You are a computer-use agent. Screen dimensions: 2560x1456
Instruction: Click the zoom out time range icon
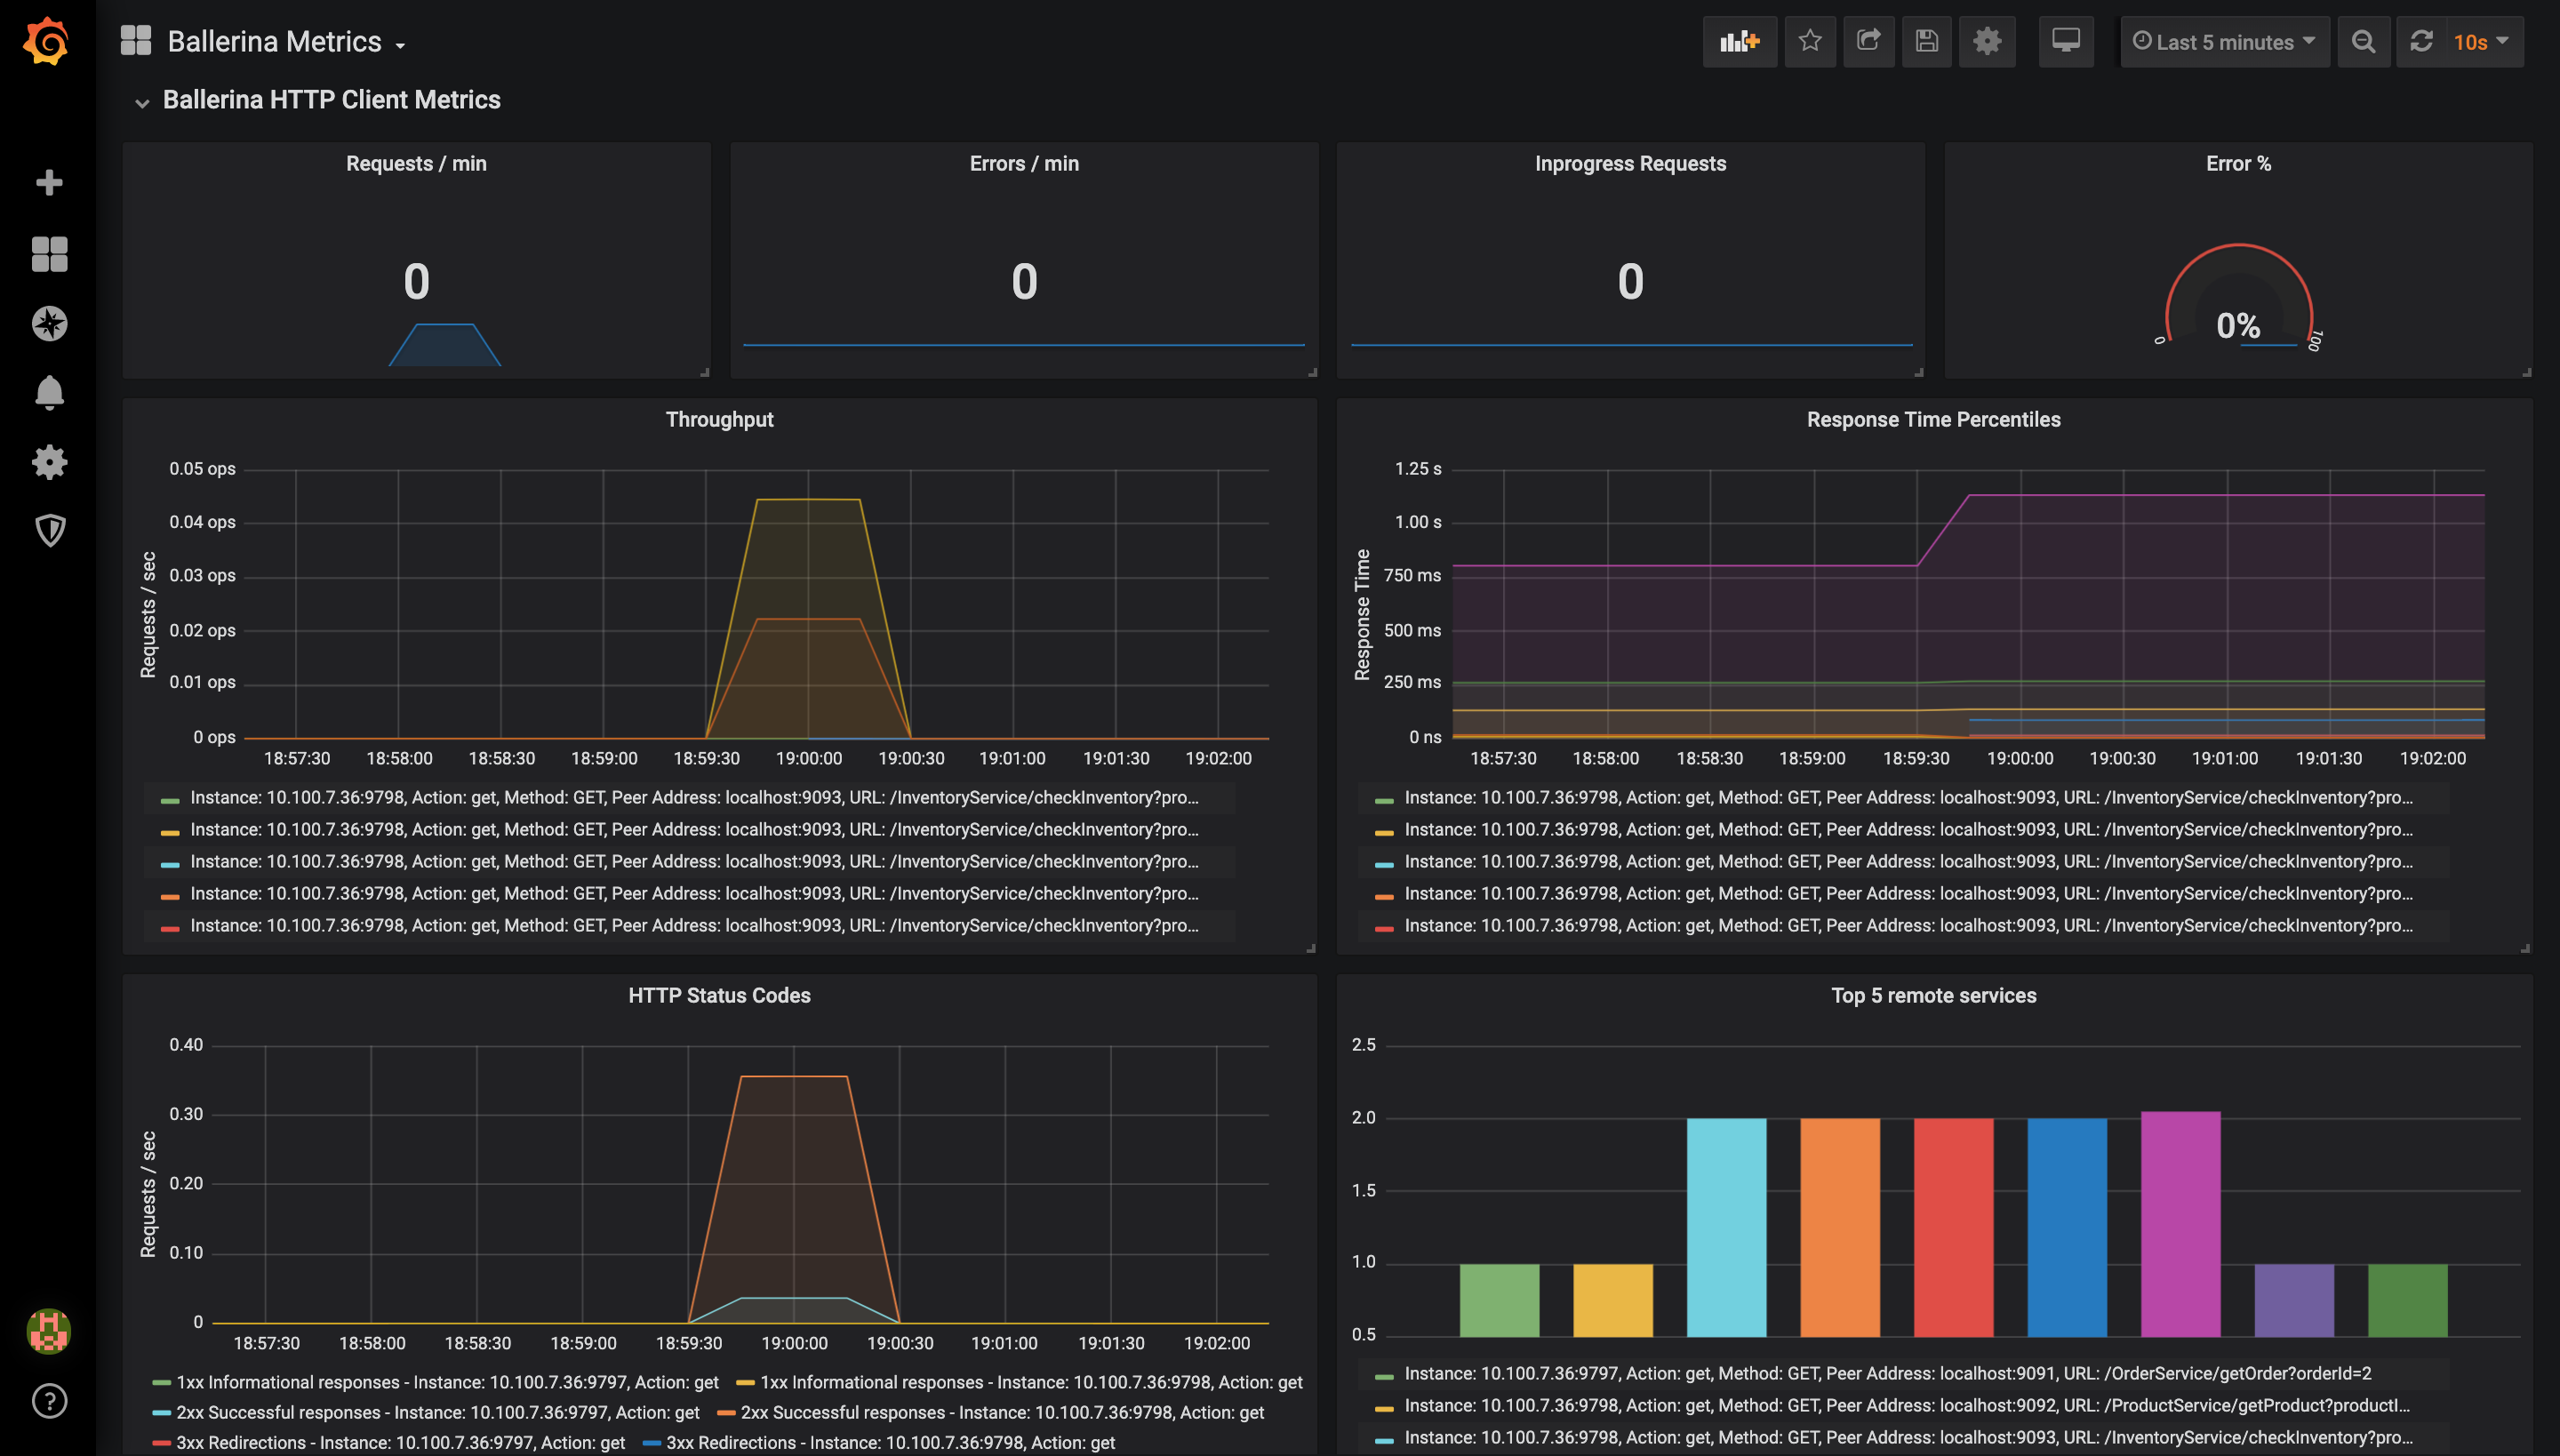coord(2363,41)
